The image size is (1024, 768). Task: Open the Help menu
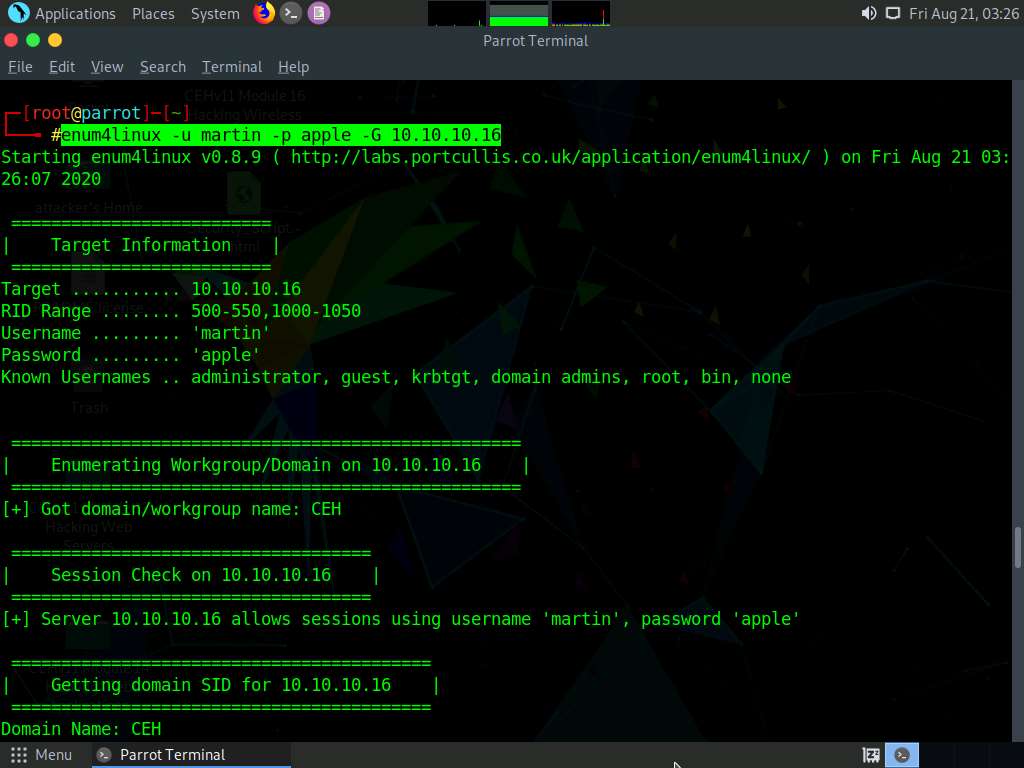293,67
